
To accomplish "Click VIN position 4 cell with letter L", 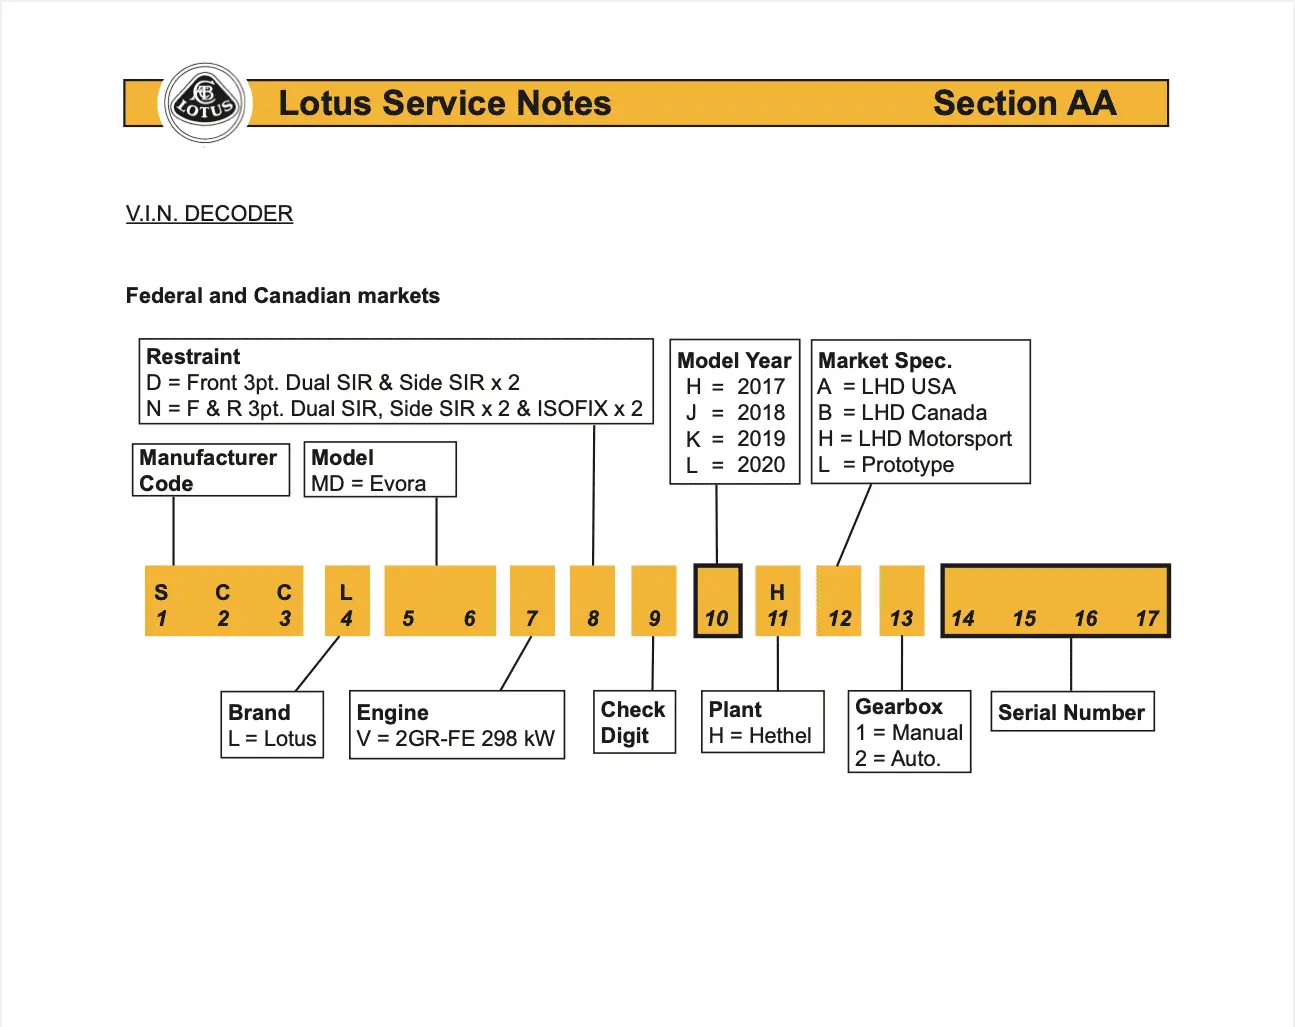I will pos(347,602).
